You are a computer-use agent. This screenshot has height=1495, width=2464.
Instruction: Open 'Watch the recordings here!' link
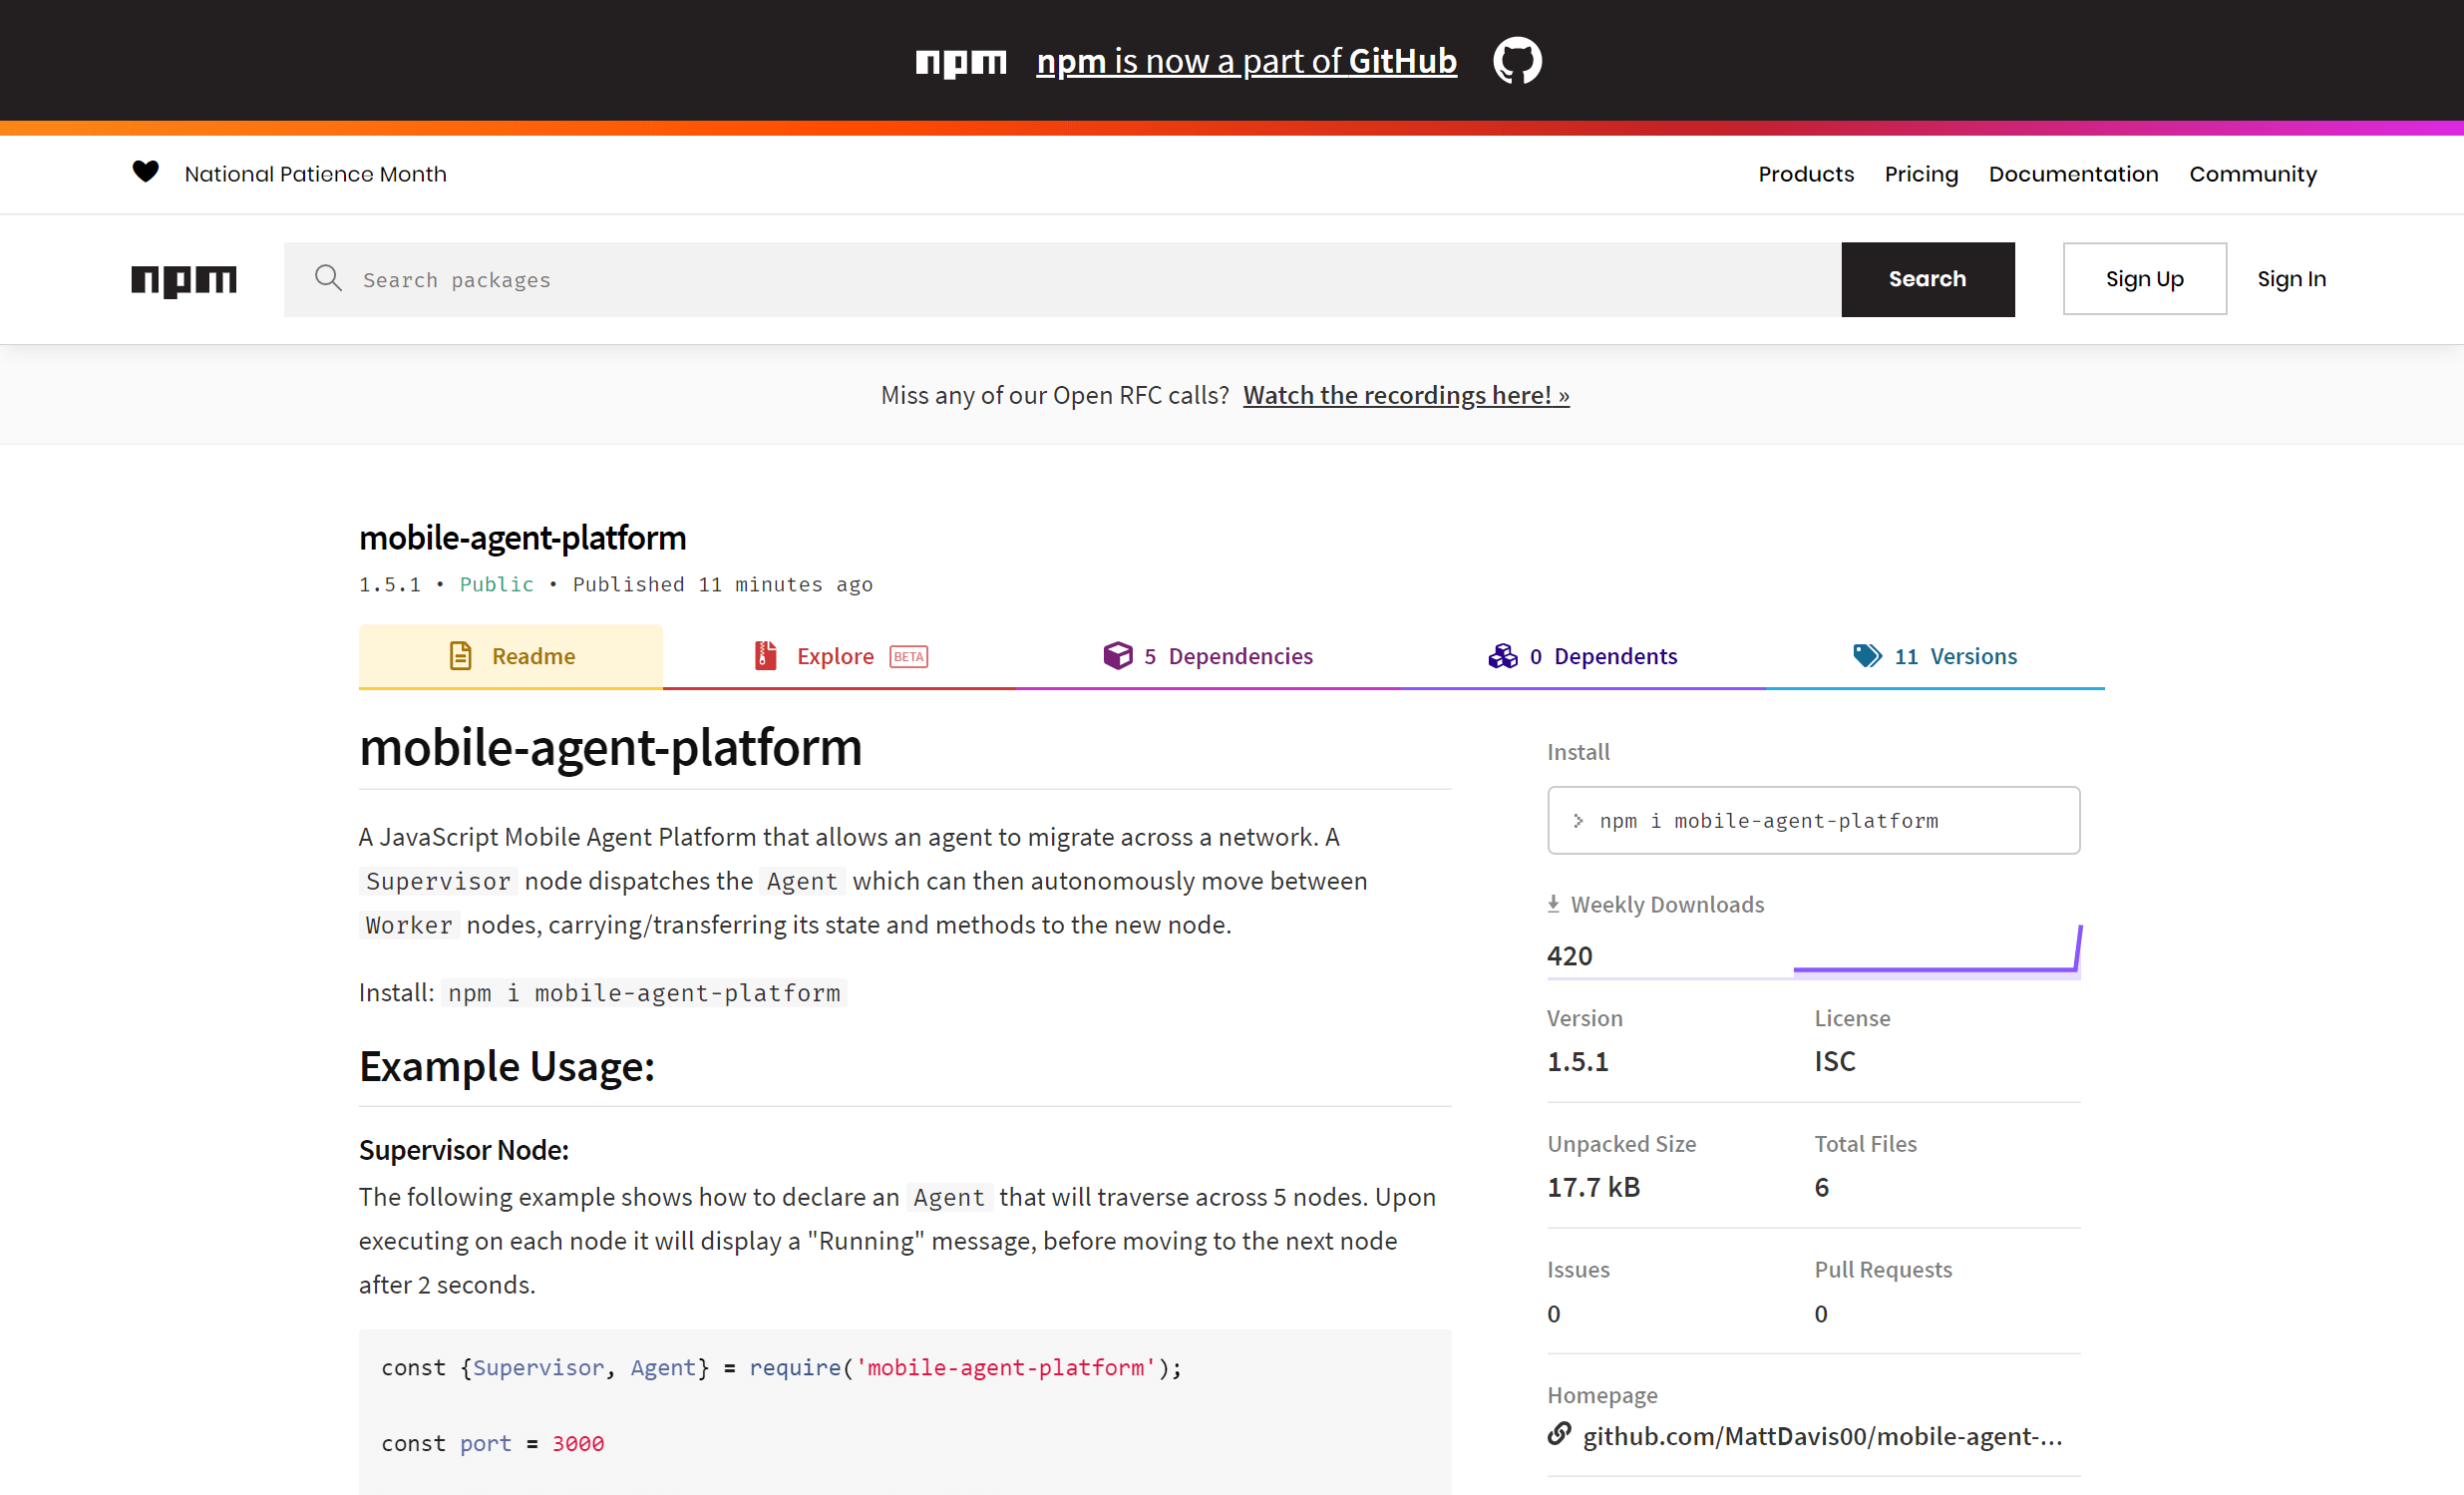[x=1406, y=395]
